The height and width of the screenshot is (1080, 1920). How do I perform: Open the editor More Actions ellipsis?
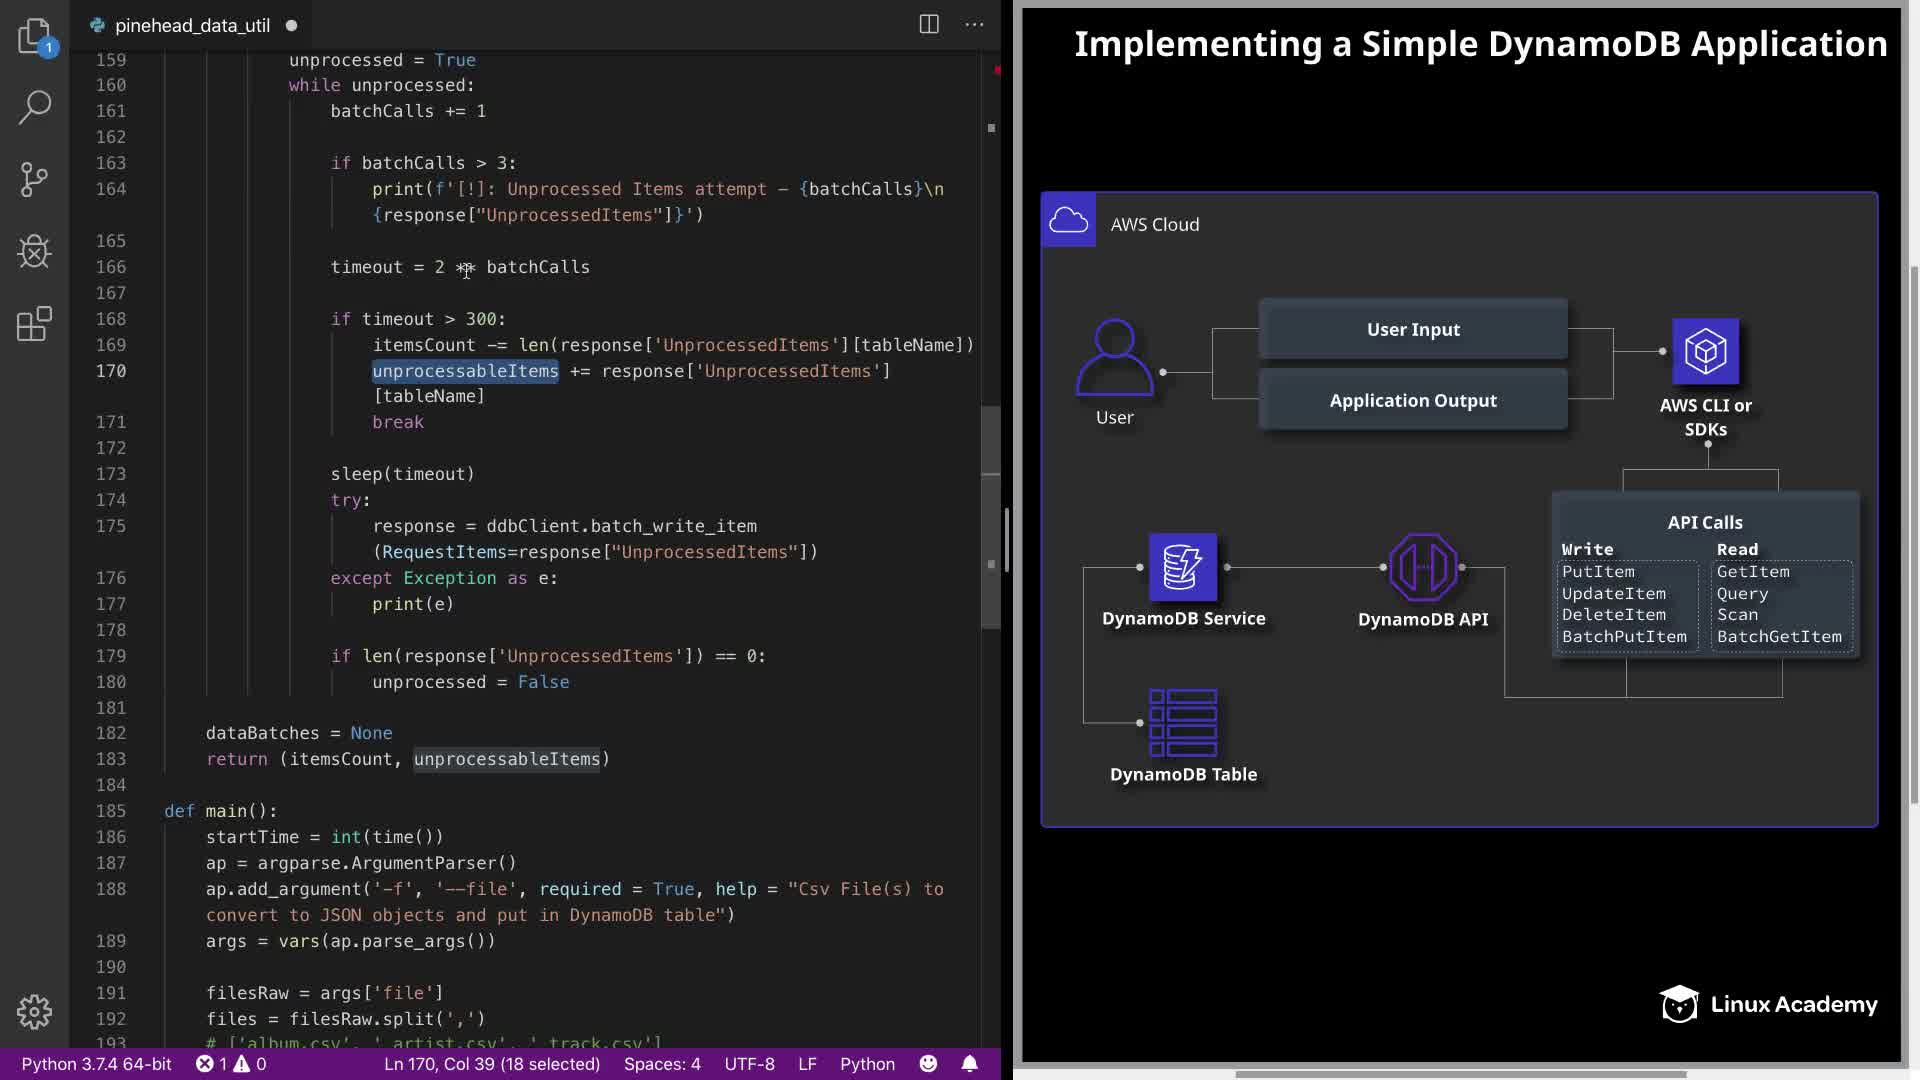pyautogui.click(x=974, y=25)
